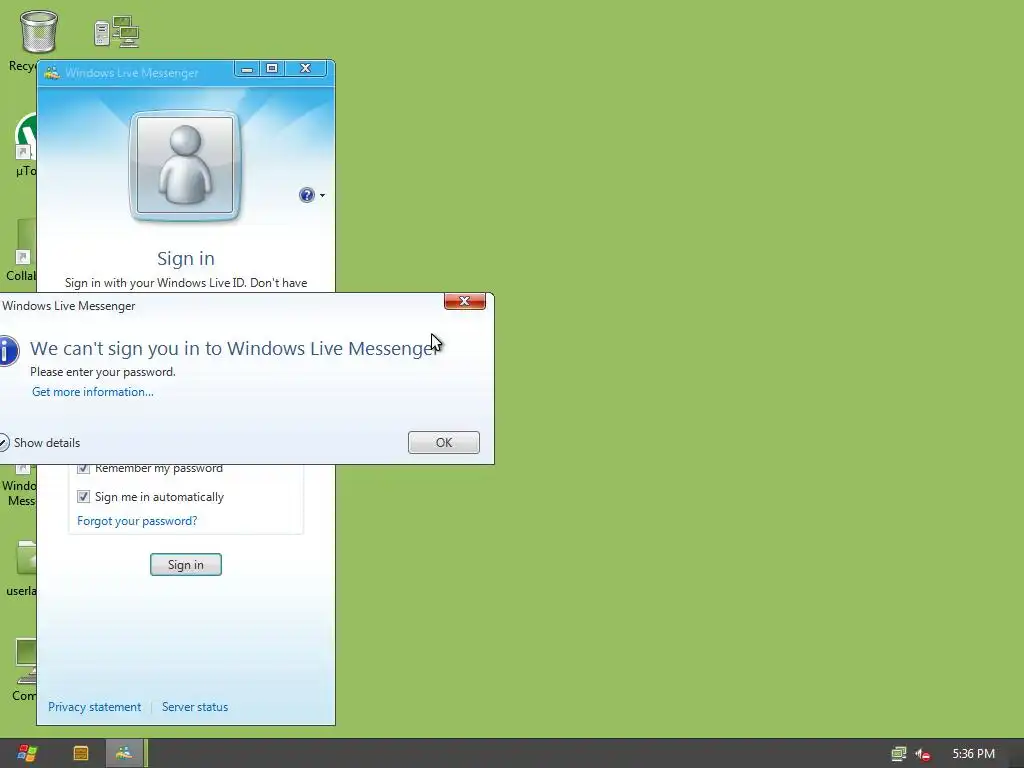Close the Windows Live Messenger main window
The height and width of the screenshot is (768, 1024).
(305, 69)
